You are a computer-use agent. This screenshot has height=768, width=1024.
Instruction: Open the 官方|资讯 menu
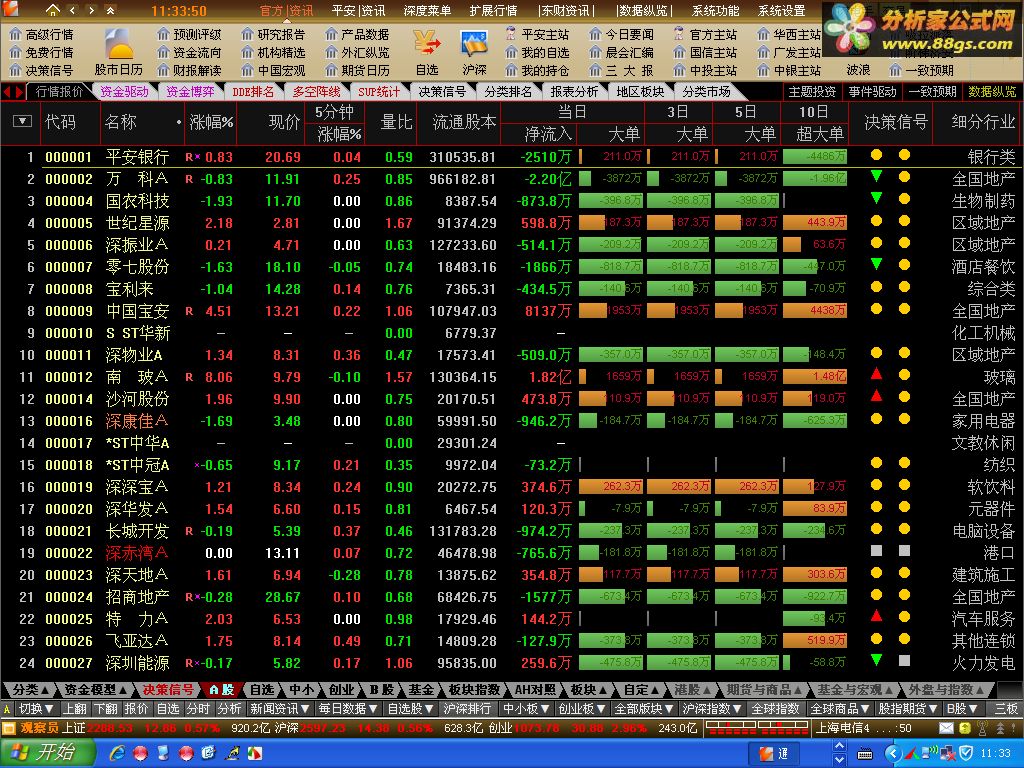[x=286, y=10]
